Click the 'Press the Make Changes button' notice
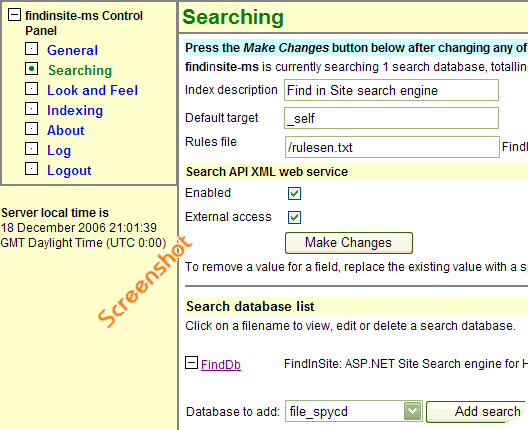 click(356, 48)
